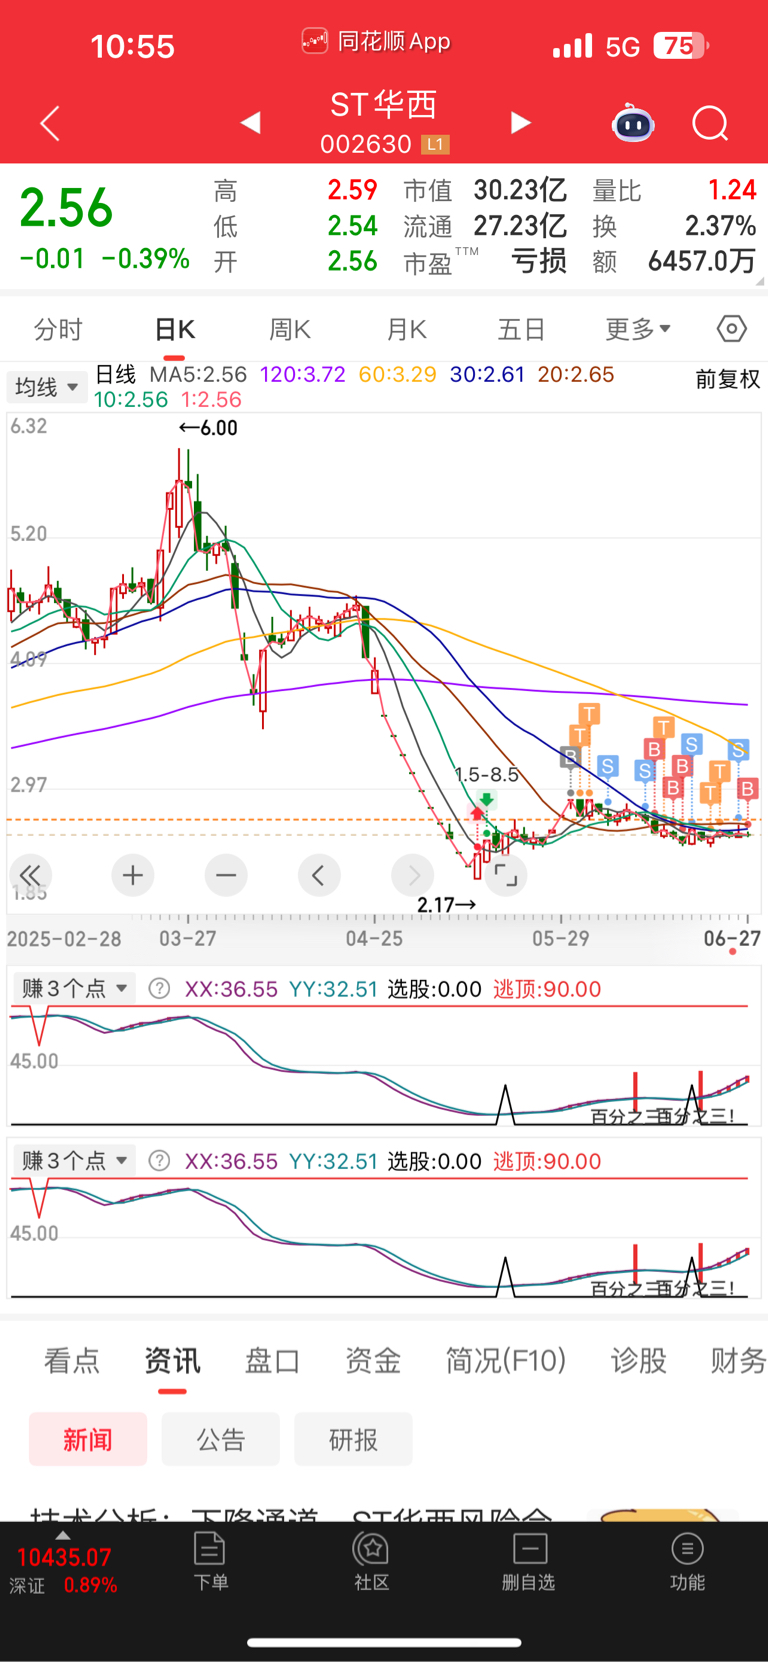Open the 简况(F10) tab

[x=505, y=1360]
